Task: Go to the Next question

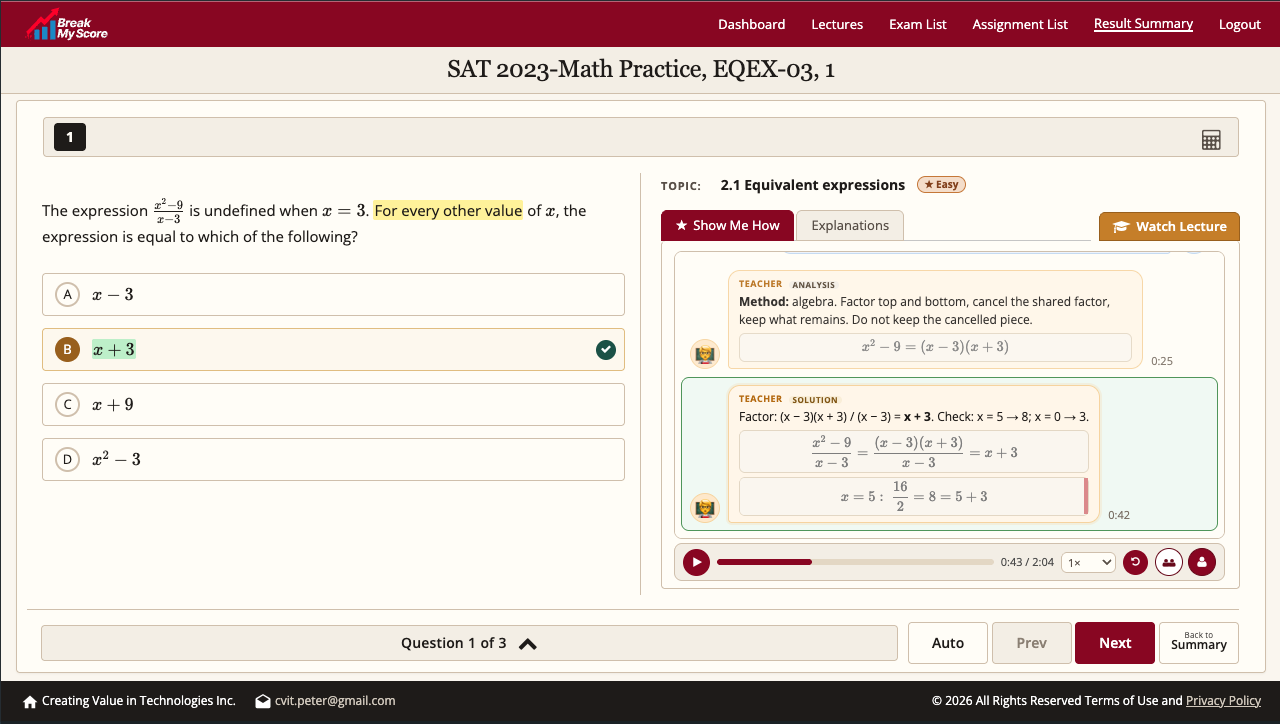Action: click(1115, 643)
